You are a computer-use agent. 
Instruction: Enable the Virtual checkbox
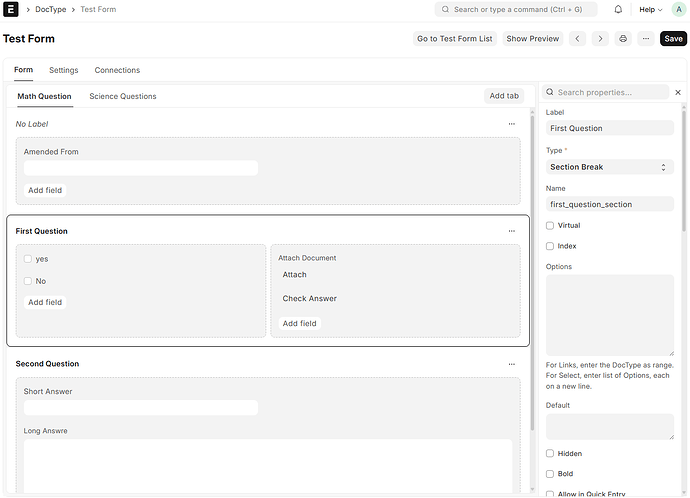(550, 226)
